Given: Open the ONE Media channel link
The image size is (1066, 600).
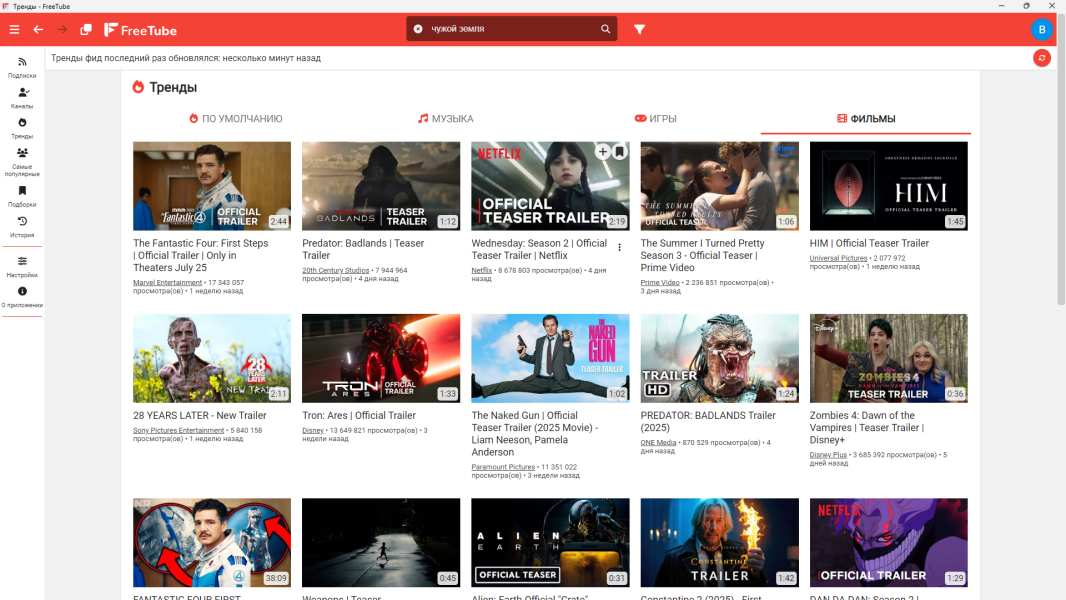Looking at the screenshot, I should pos(658,442).
